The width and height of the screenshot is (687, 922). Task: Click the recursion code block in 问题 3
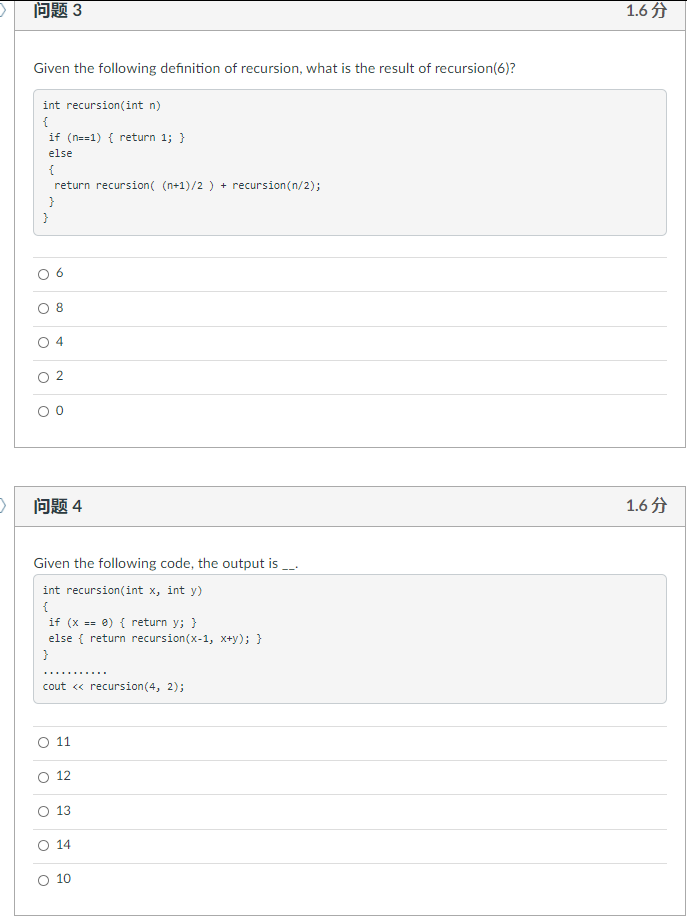(349, 162)
